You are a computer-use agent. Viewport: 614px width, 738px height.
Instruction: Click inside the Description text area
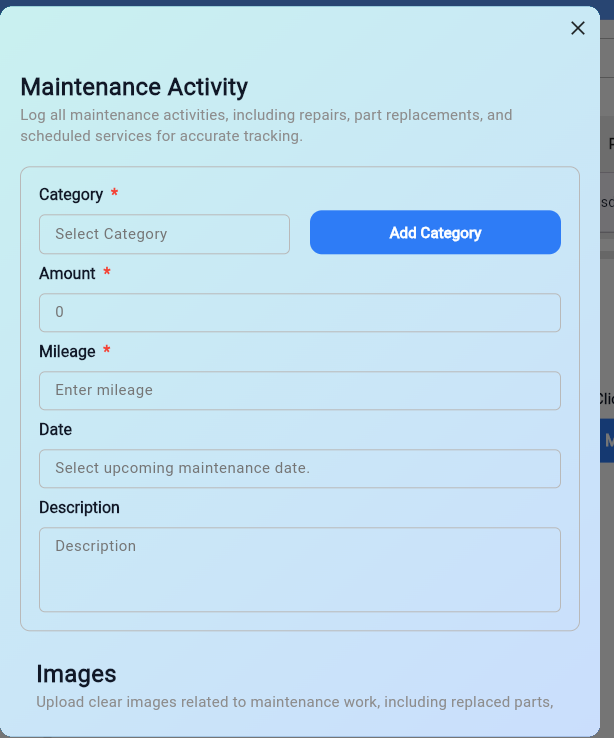pyautogui.click(x=299, y=569)
